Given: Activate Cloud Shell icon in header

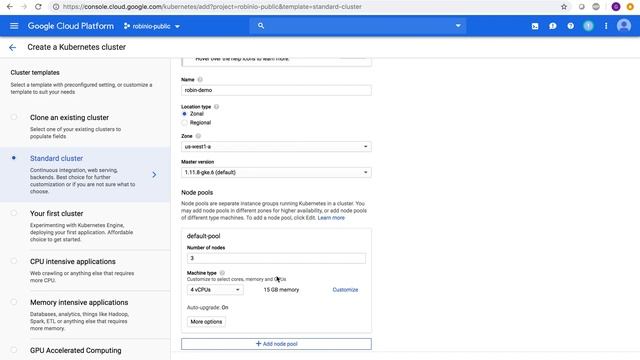Looking at the screenshot, I should pos(535,26).
